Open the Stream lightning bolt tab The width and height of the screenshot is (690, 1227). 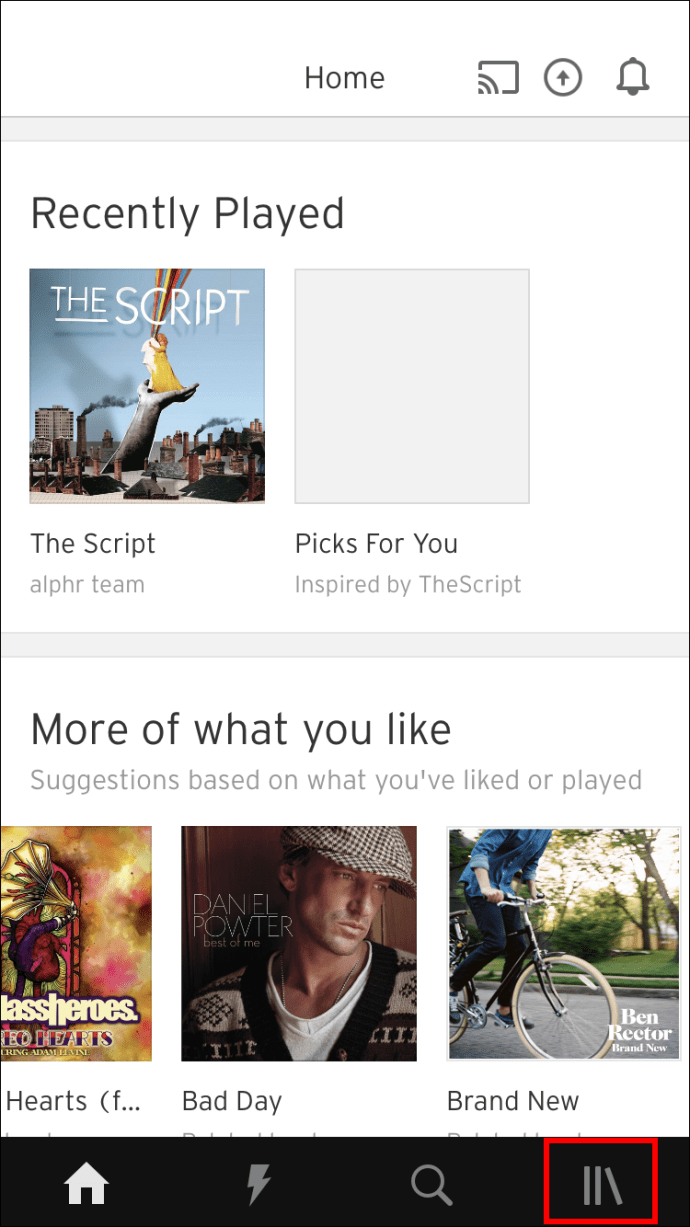coord(258,1185)
